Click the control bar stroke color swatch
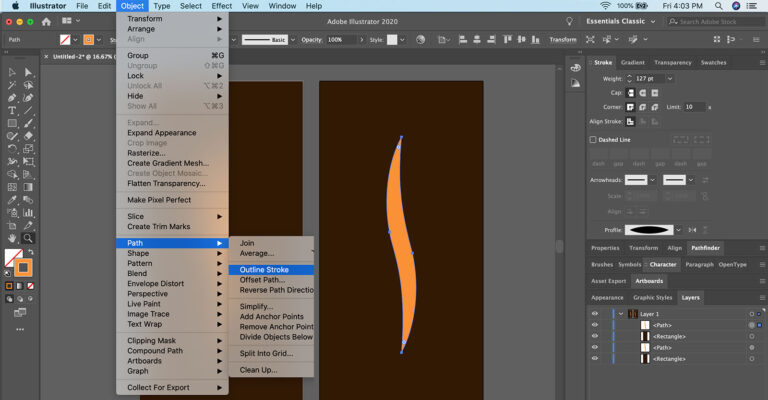This screenshot has height=400, width=768. tap(88, 40)
